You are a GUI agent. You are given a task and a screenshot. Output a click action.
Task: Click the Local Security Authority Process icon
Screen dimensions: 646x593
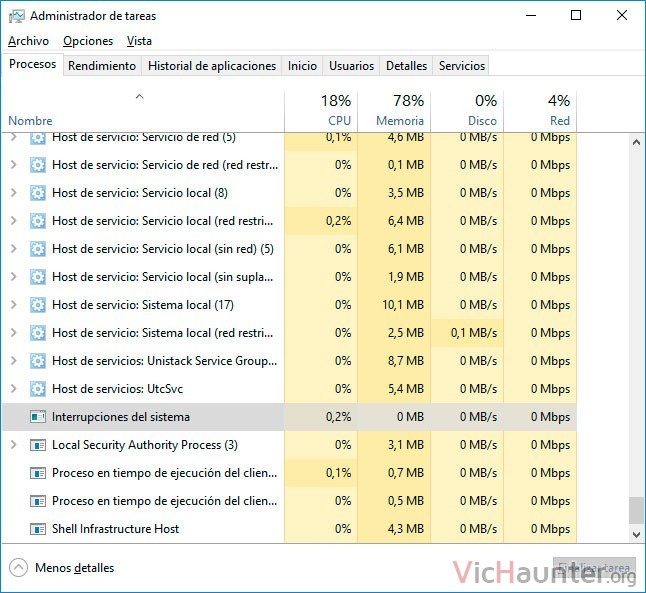38,445
